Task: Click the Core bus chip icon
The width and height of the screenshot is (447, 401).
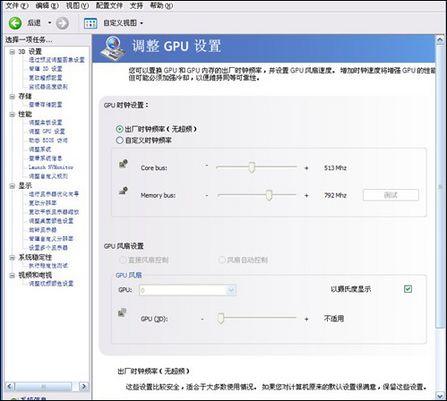Action: [x=123, y=164]
